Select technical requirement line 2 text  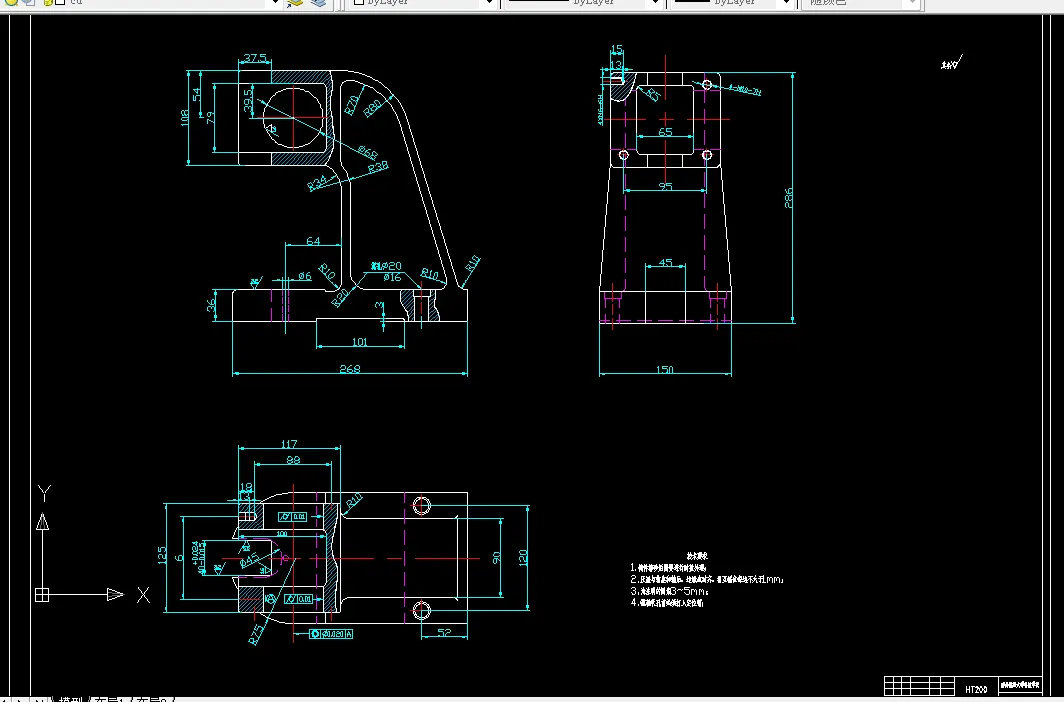707,580
